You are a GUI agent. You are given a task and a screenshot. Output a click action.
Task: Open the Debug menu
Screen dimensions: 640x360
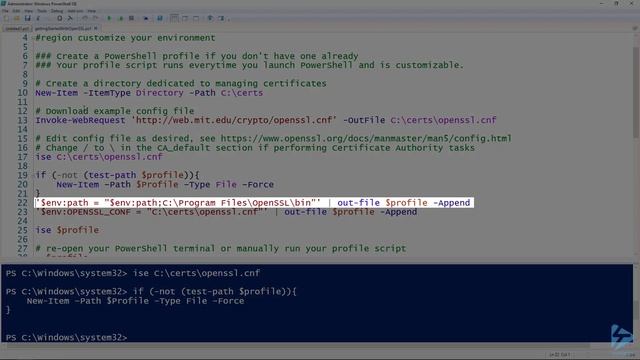(57, 11)
